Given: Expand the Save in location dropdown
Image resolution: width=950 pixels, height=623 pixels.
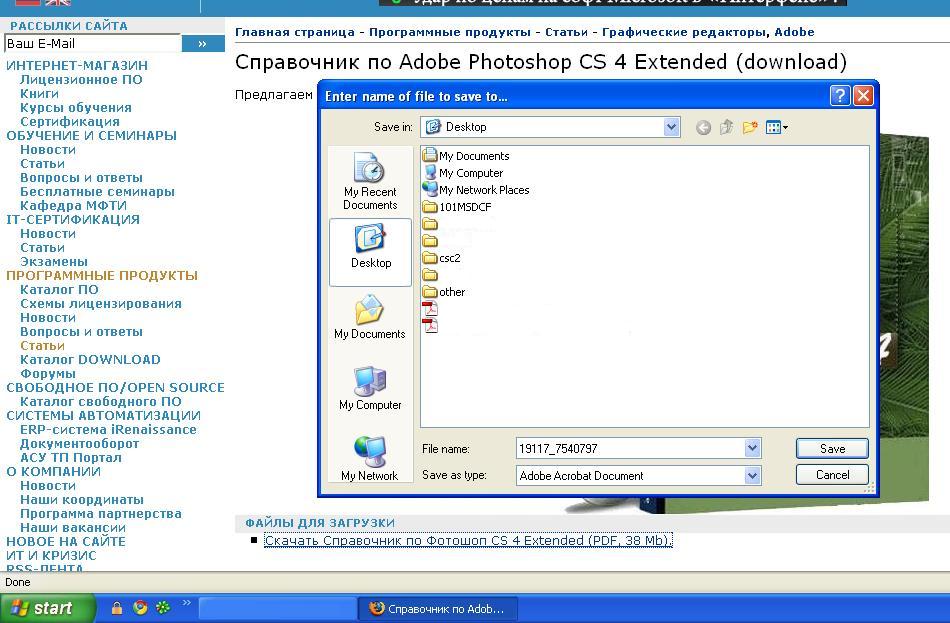Looking at the screenshot, I should coord(671,127).
